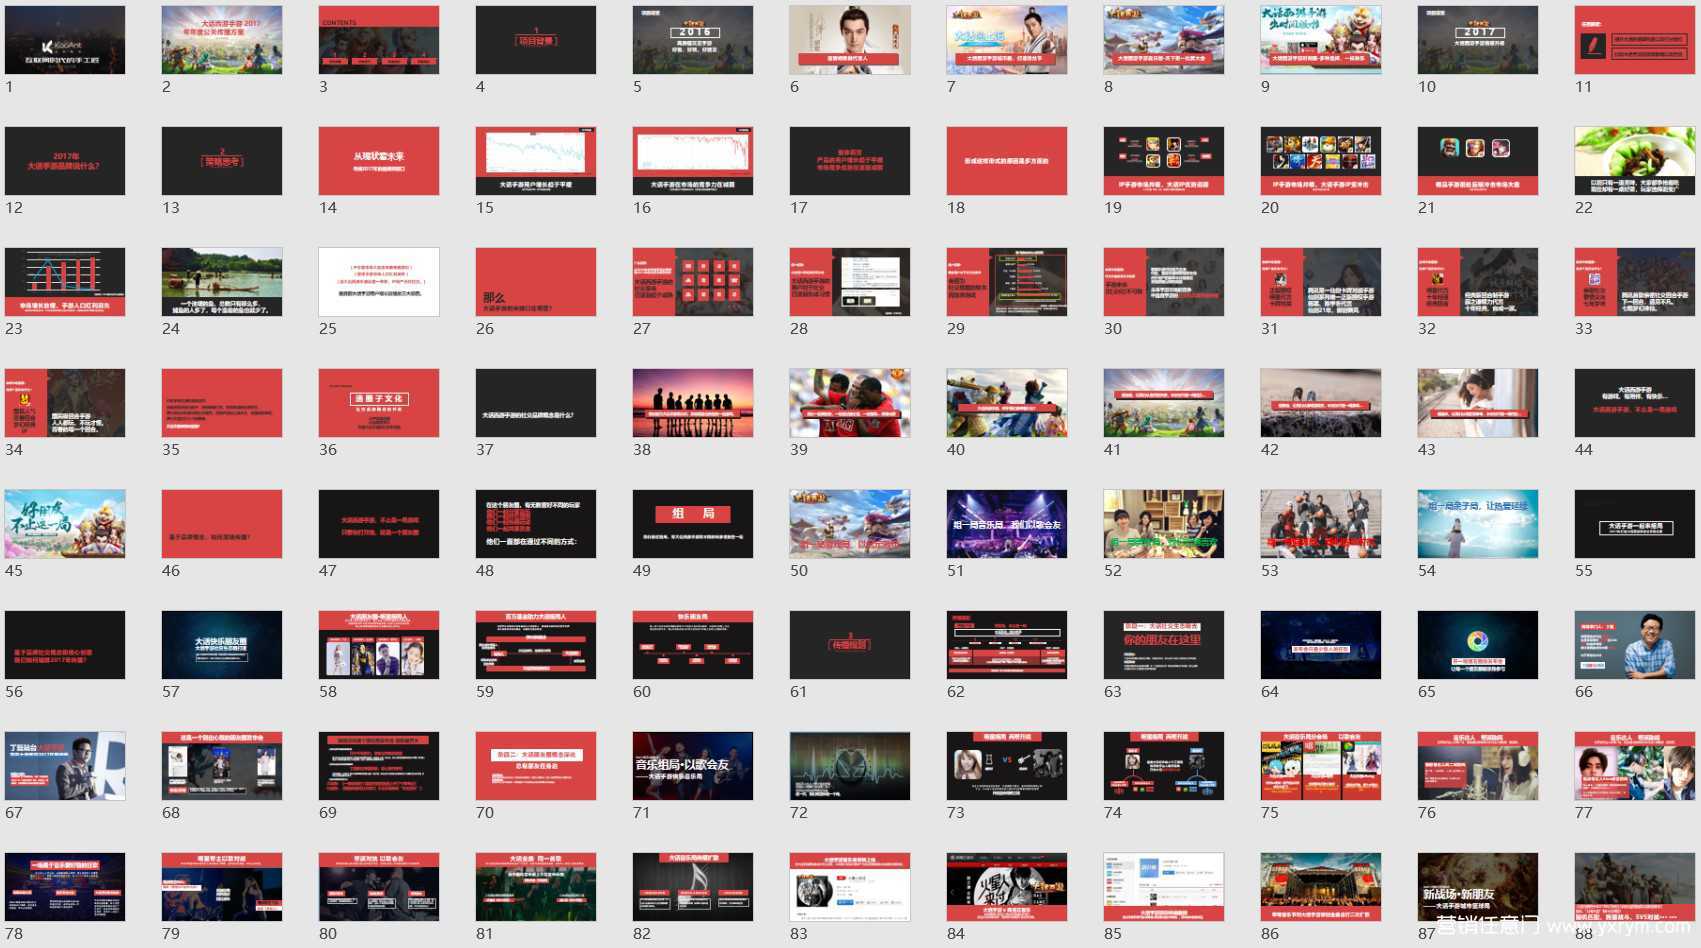The image size is (1701, 948).
Task: Select slide 83 thumbnail
Action: 850,887
